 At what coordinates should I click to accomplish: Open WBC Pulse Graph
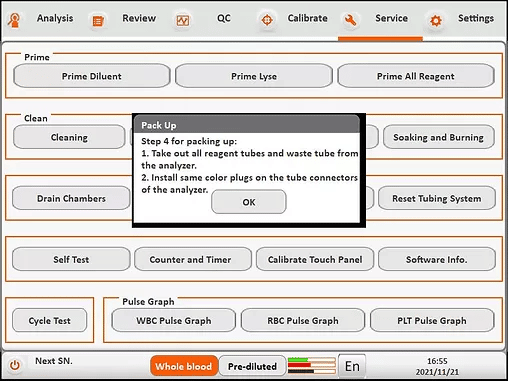(x=174, y=320)
